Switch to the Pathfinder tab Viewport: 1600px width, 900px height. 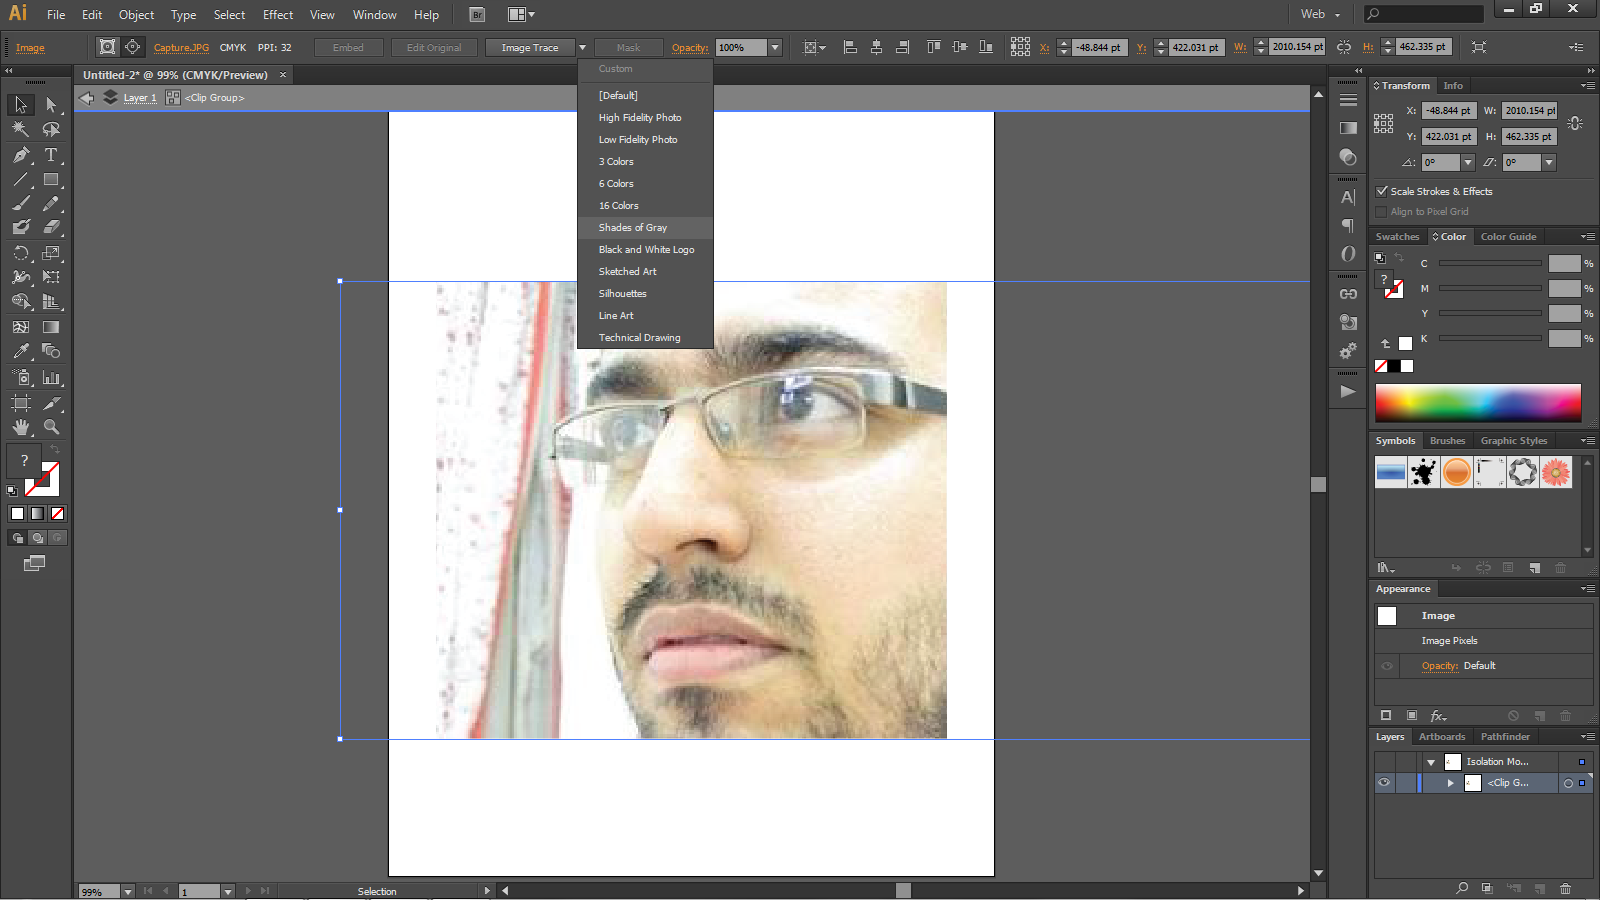[x=1505, y=737]
